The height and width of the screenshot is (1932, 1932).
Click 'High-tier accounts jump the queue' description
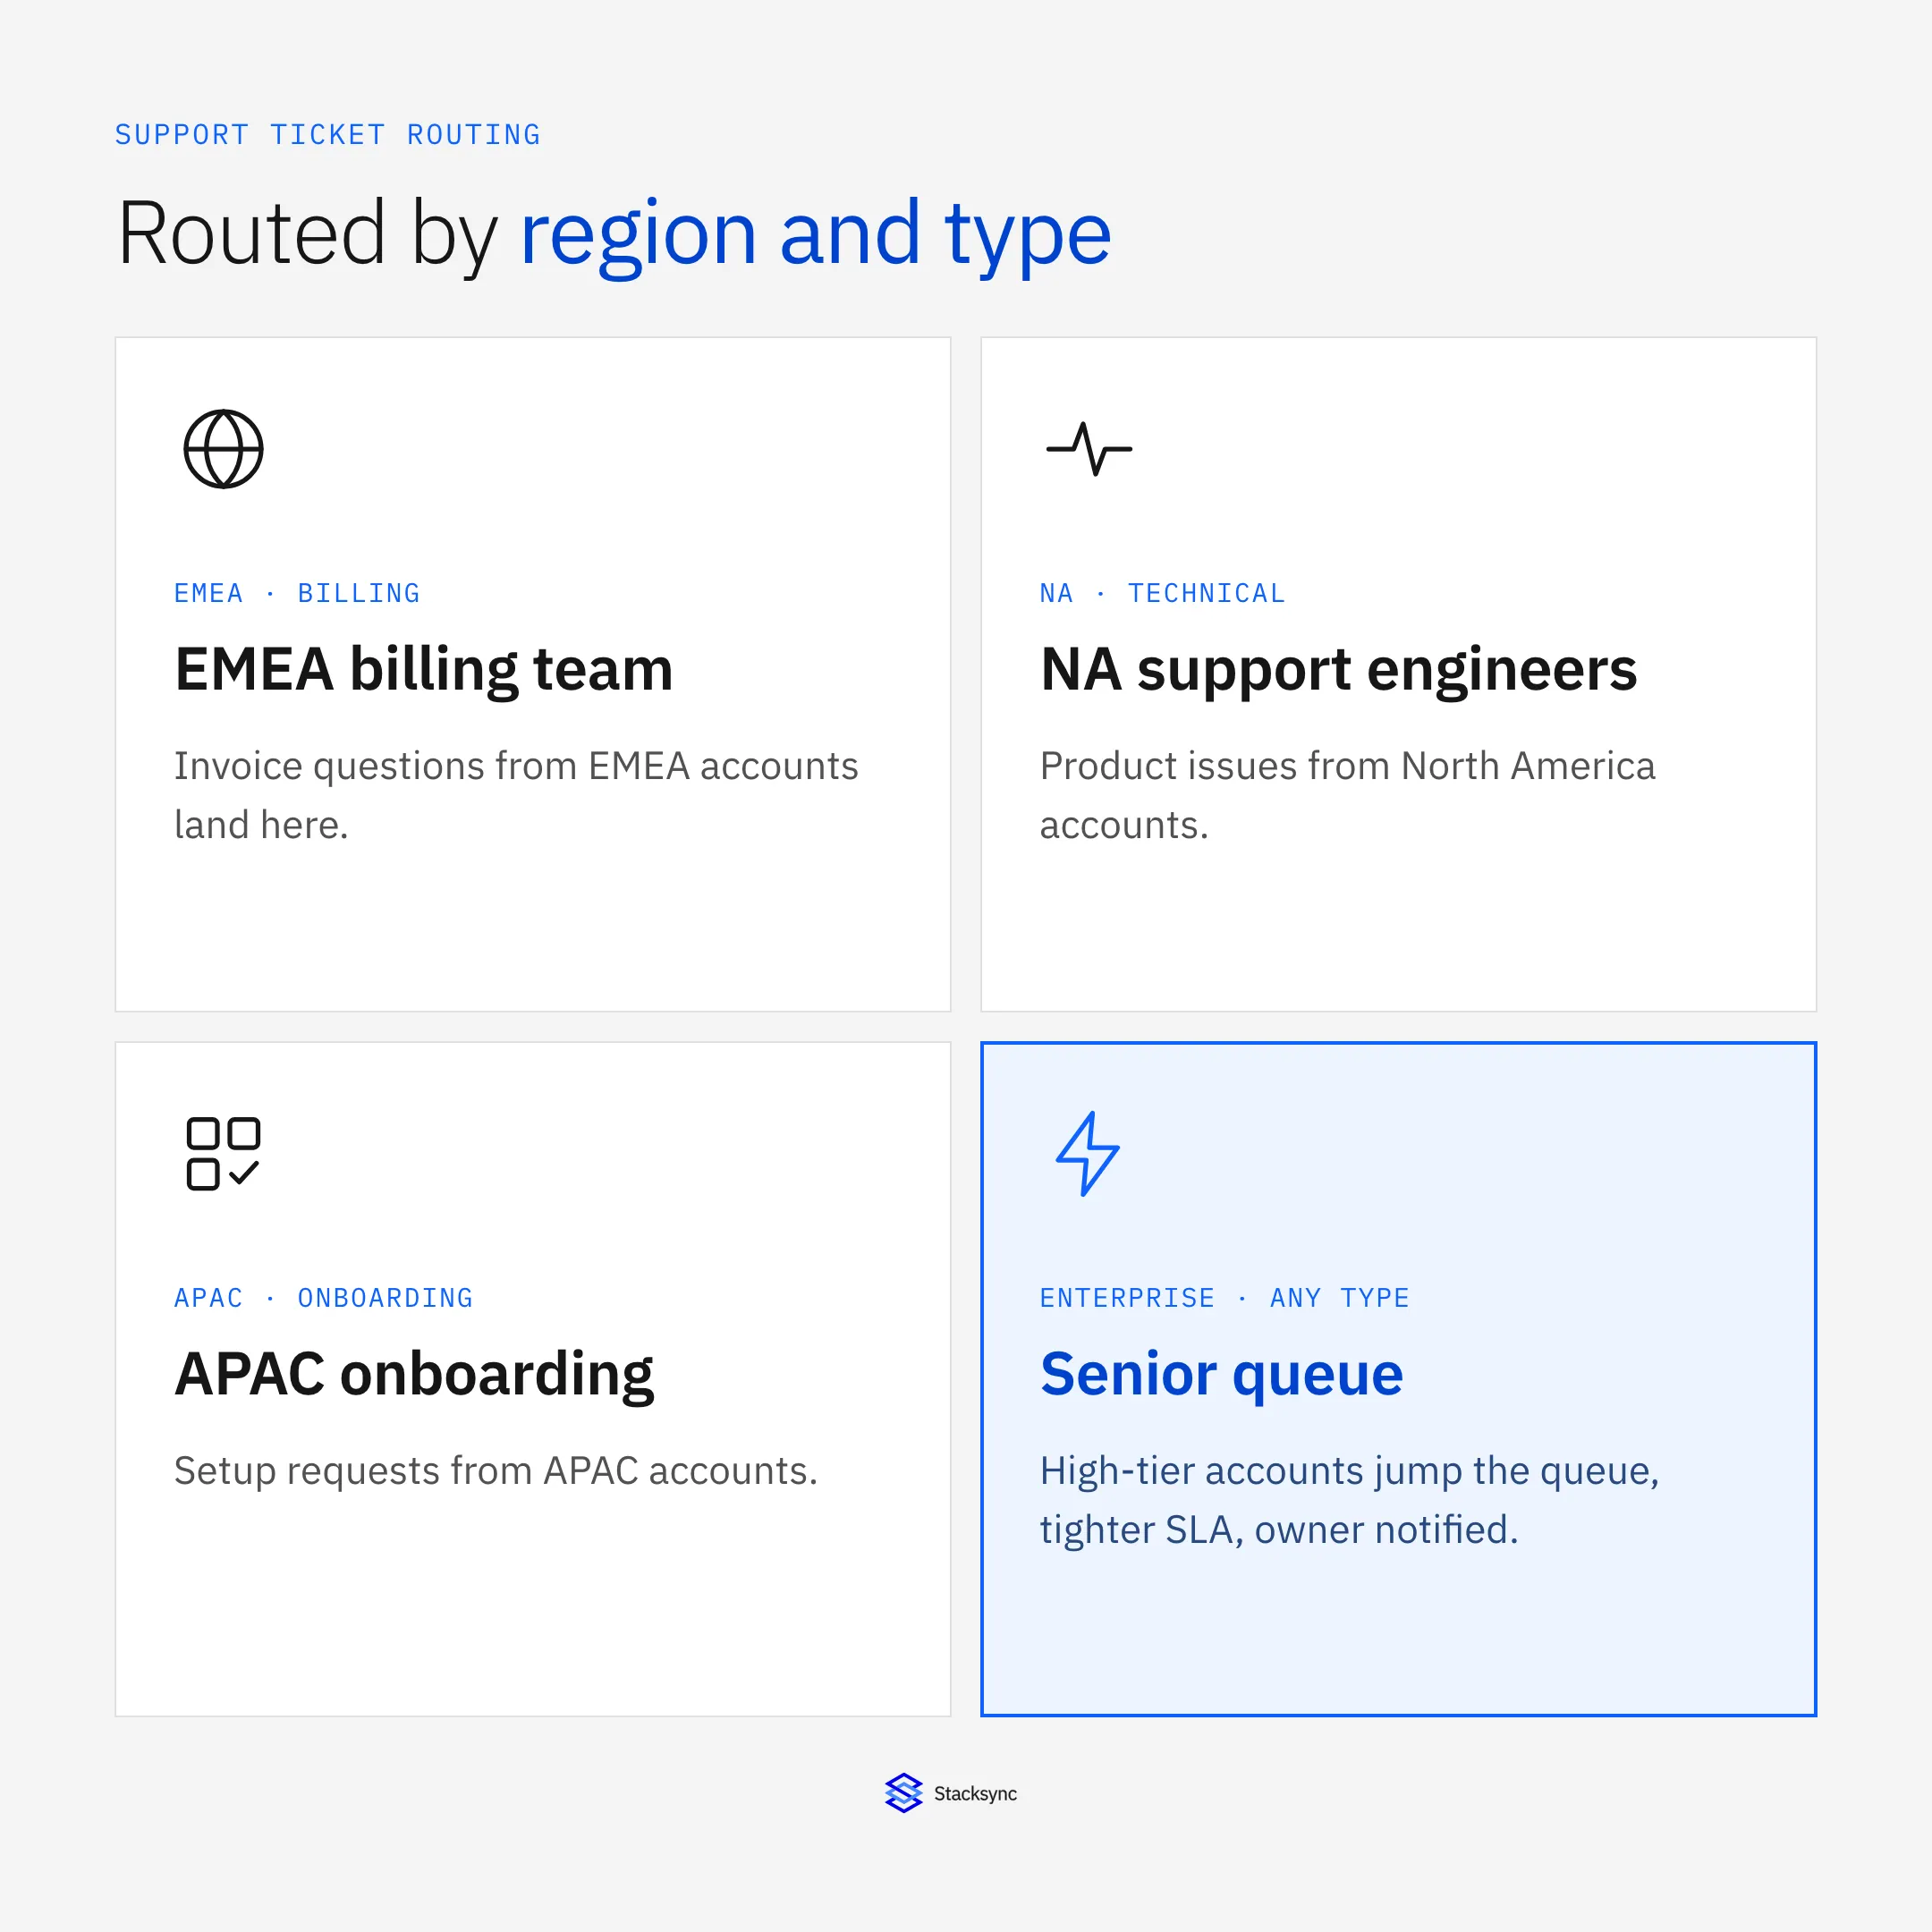[x=1349, y=1500]
